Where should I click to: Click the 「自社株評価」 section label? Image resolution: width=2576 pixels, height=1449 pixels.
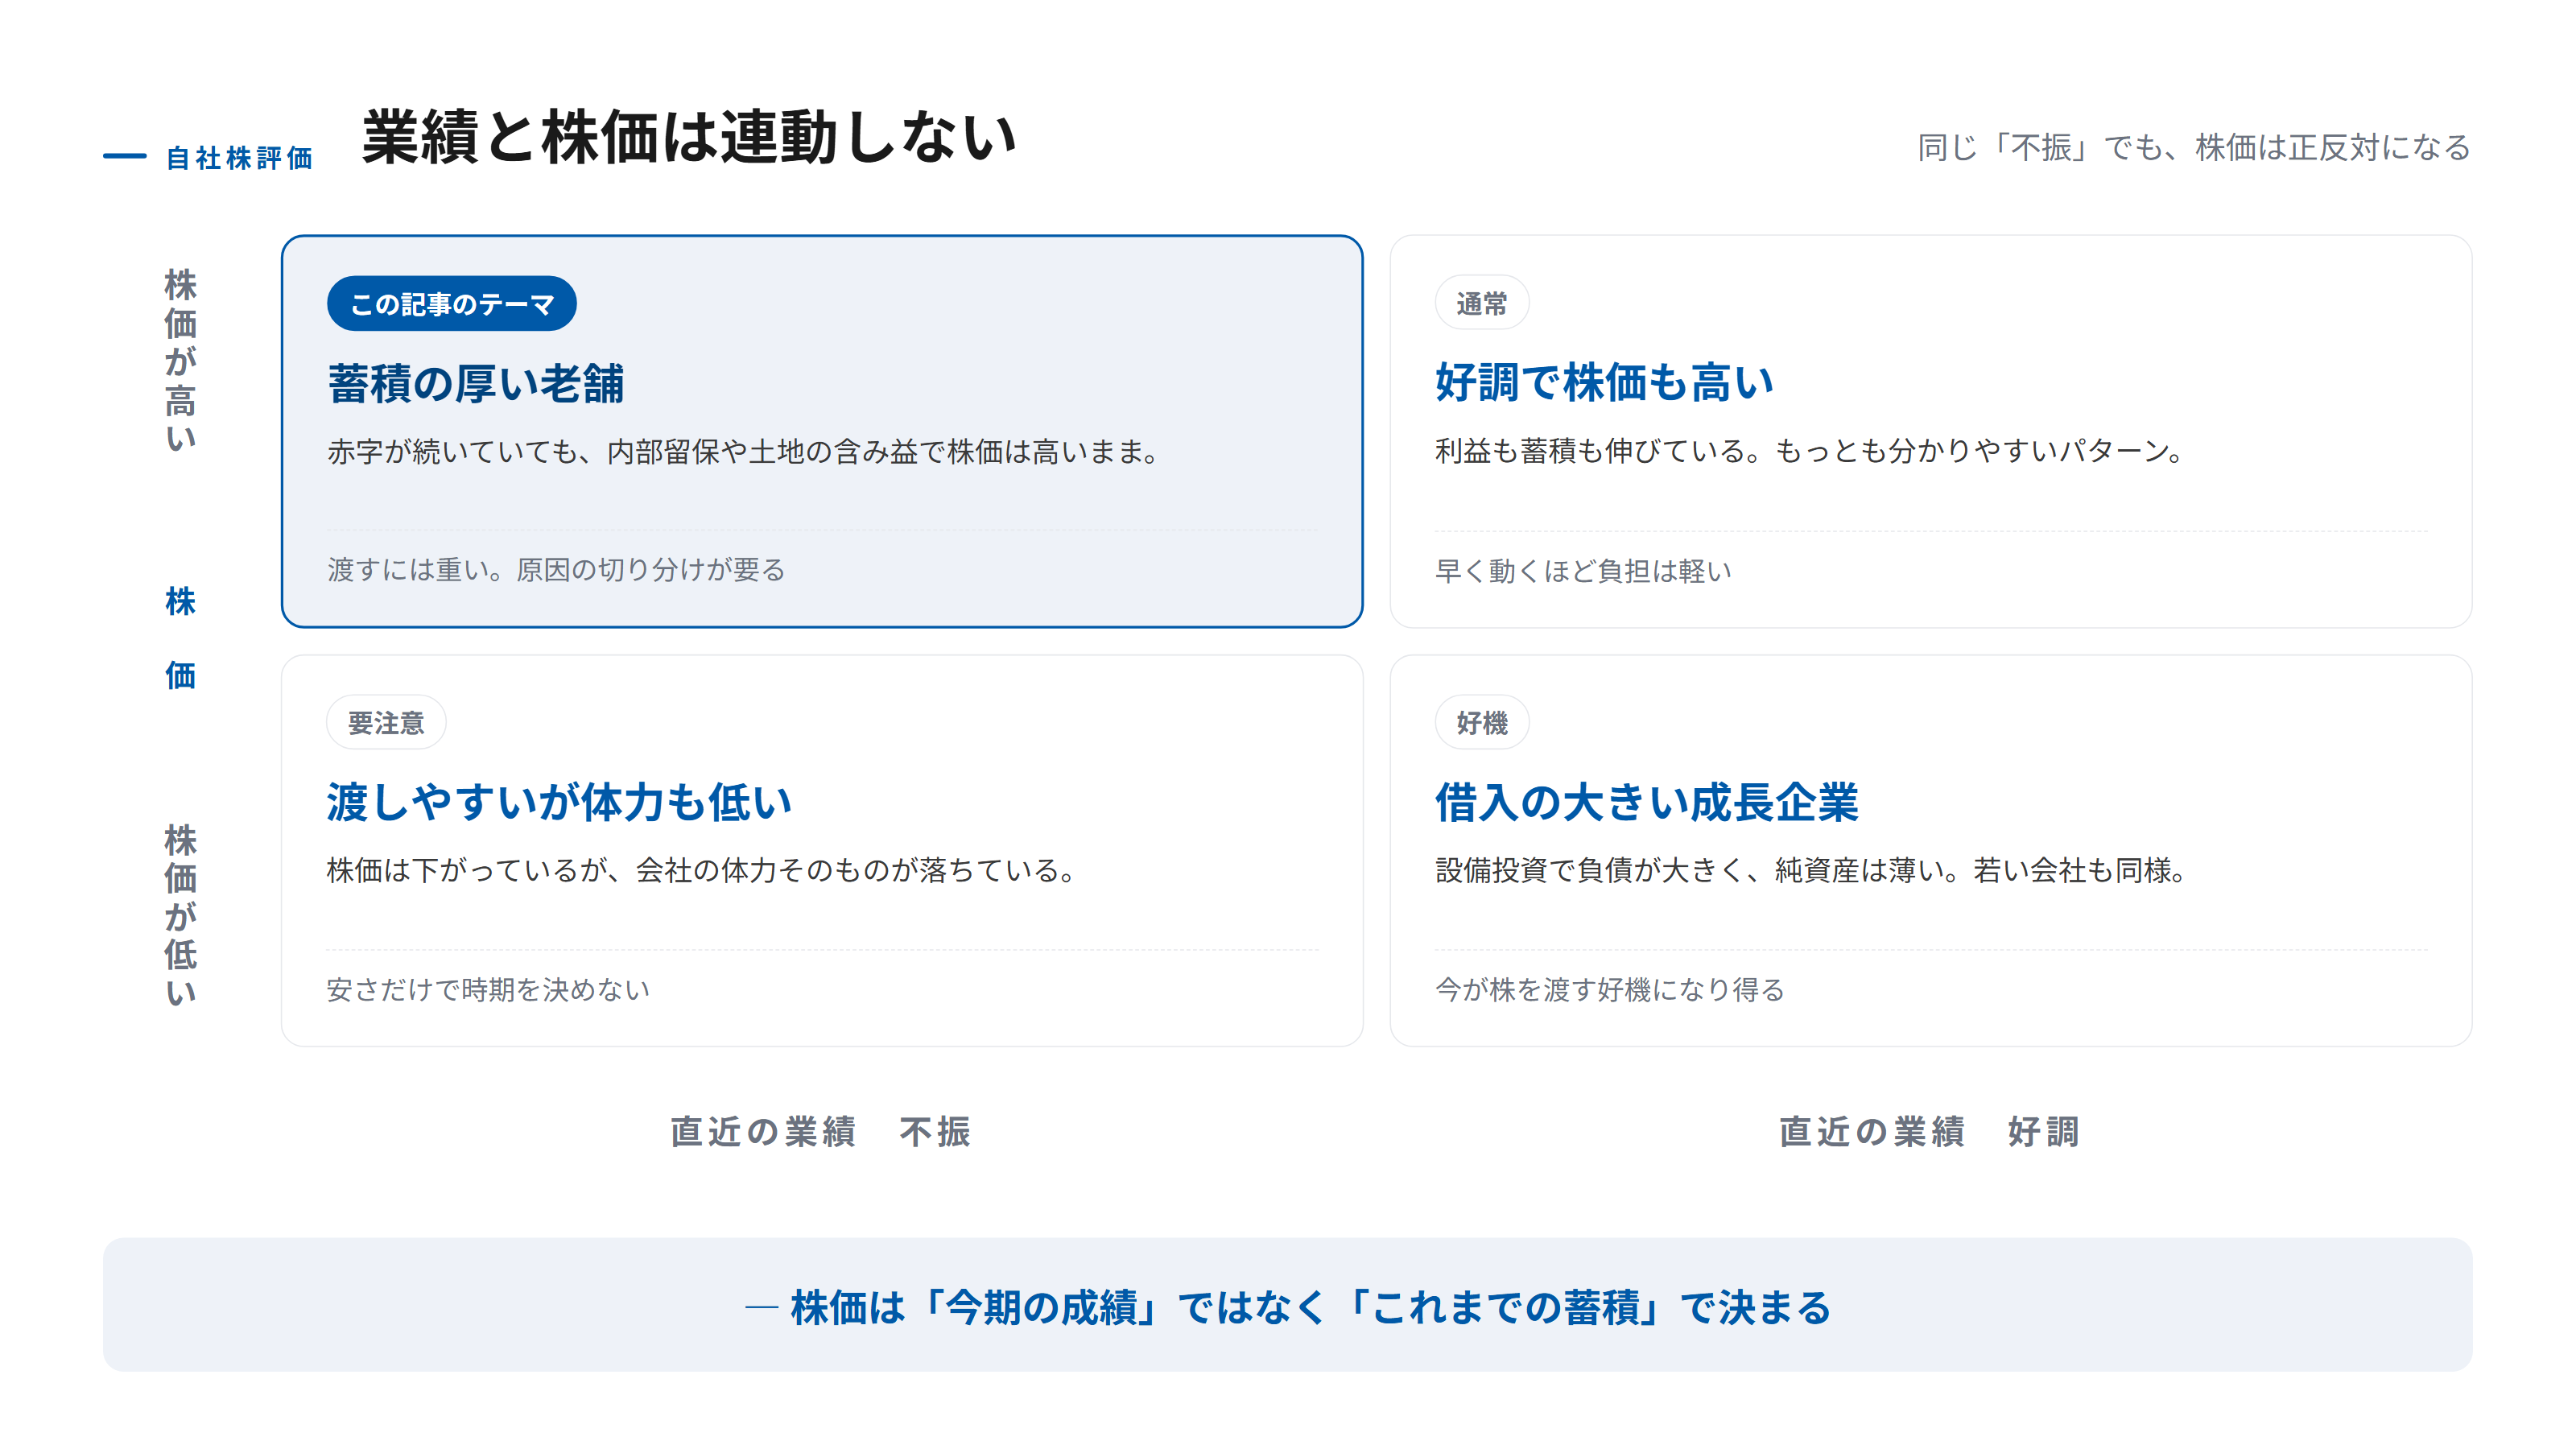point(240,158)
